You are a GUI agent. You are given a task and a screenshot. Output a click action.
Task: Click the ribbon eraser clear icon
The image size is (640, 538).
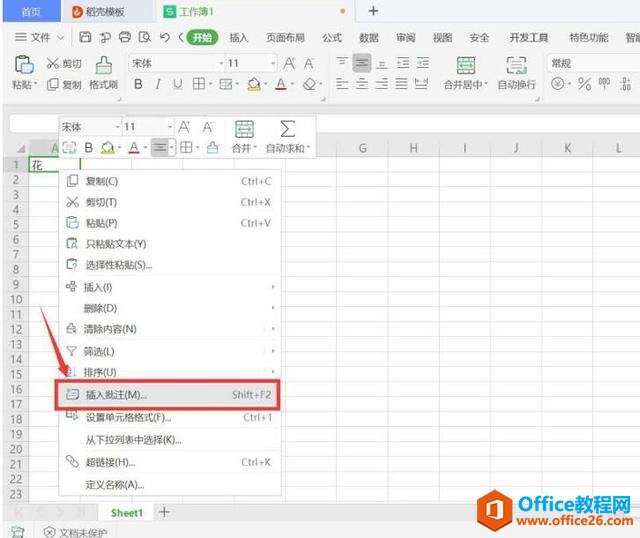[x=309, y=84]
